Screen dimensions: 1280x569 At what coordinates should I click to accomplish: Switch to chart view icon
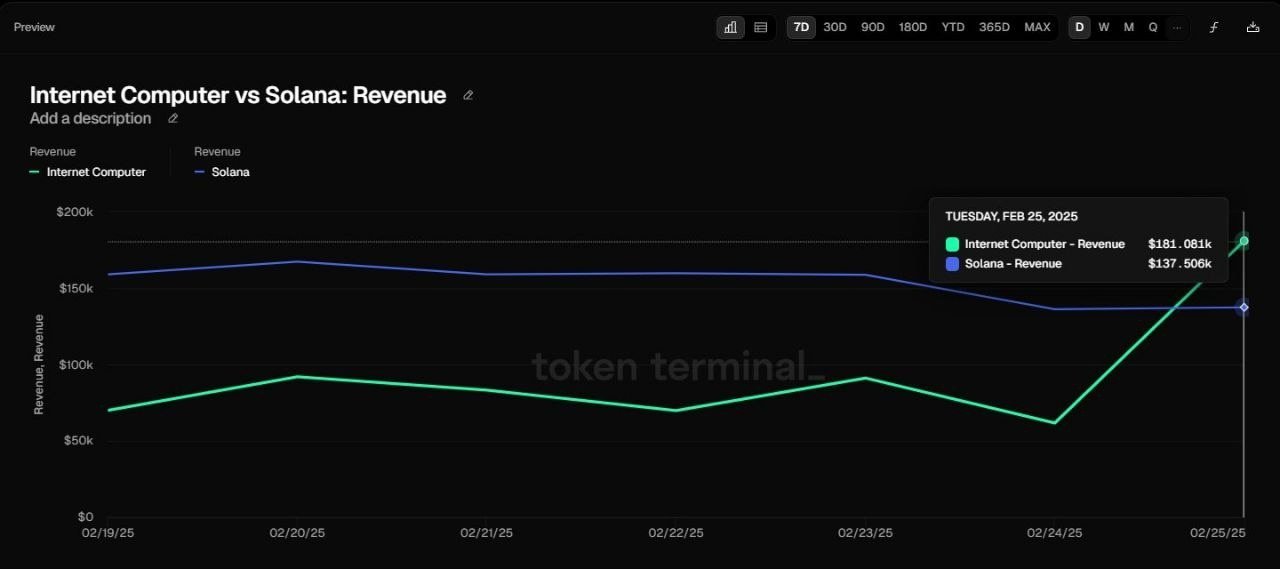pyautogui.click(x=731, y=27)
